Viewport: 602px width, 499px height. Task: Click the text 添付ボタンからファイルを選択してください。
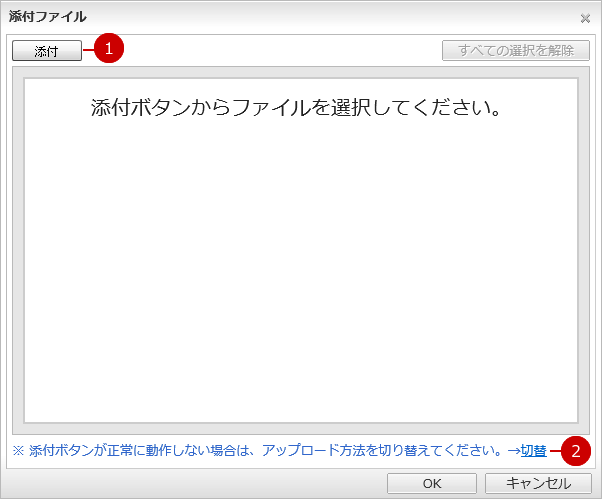pyautogui.click(x=296, y=107)
